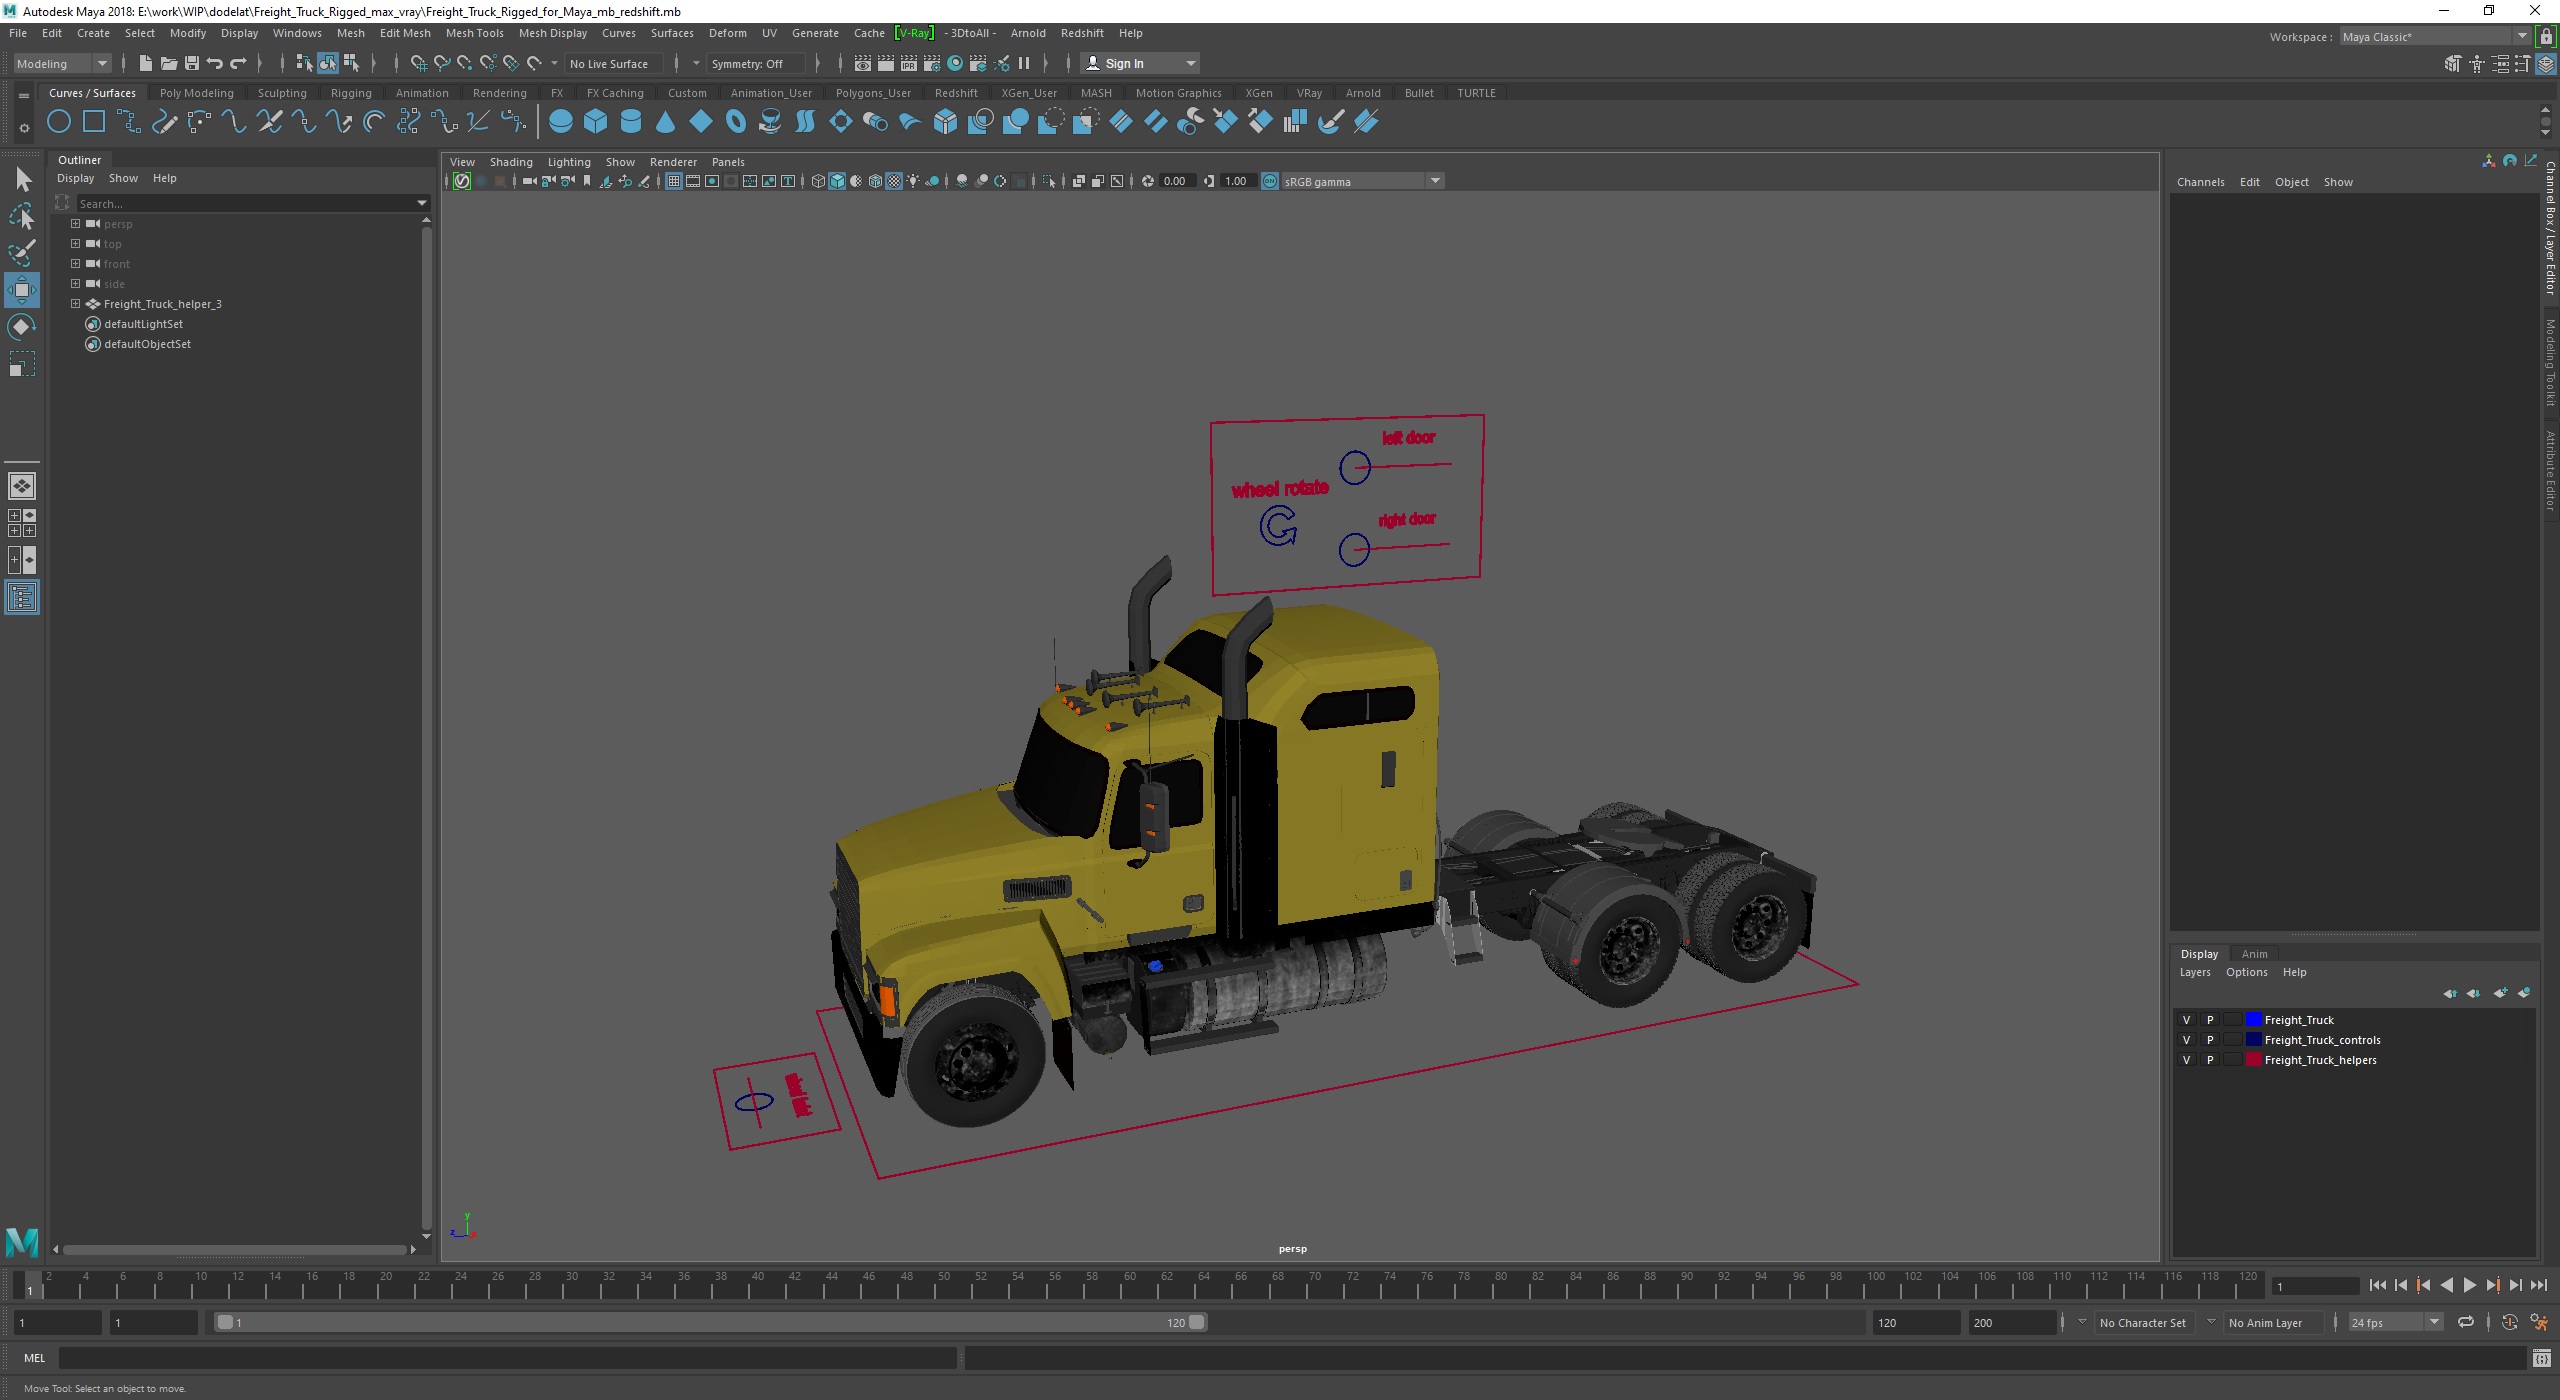The width and height of the screenshot is (2560, 1400).
Task: Open the Redshift menu in menu bar
Action: (x=1082, y=33)
